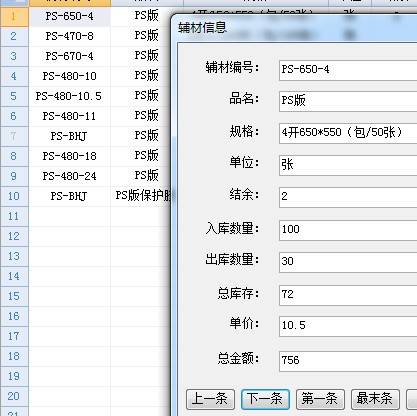The height and width of the screenshot is (416, 417).
Task: Edit the 入库数量 field showing 100
Action: coord(348,230)
